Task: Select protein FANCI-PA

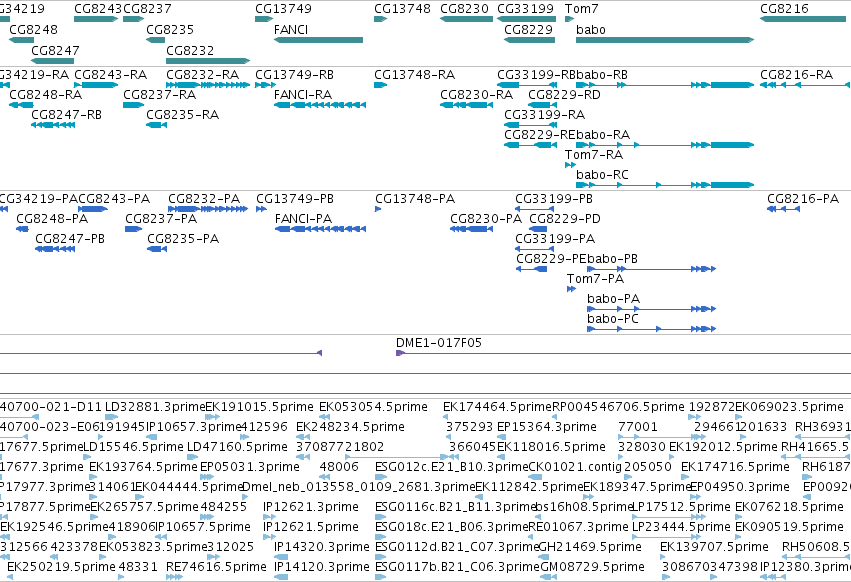Action: coord(303,219)
